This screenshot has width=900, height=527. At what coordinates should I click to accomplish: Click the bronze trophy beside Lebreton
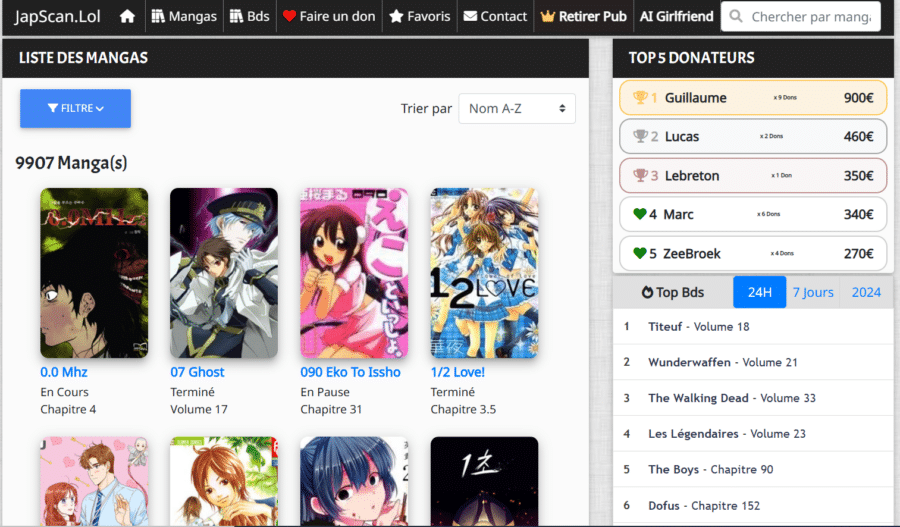click(640, 176)
